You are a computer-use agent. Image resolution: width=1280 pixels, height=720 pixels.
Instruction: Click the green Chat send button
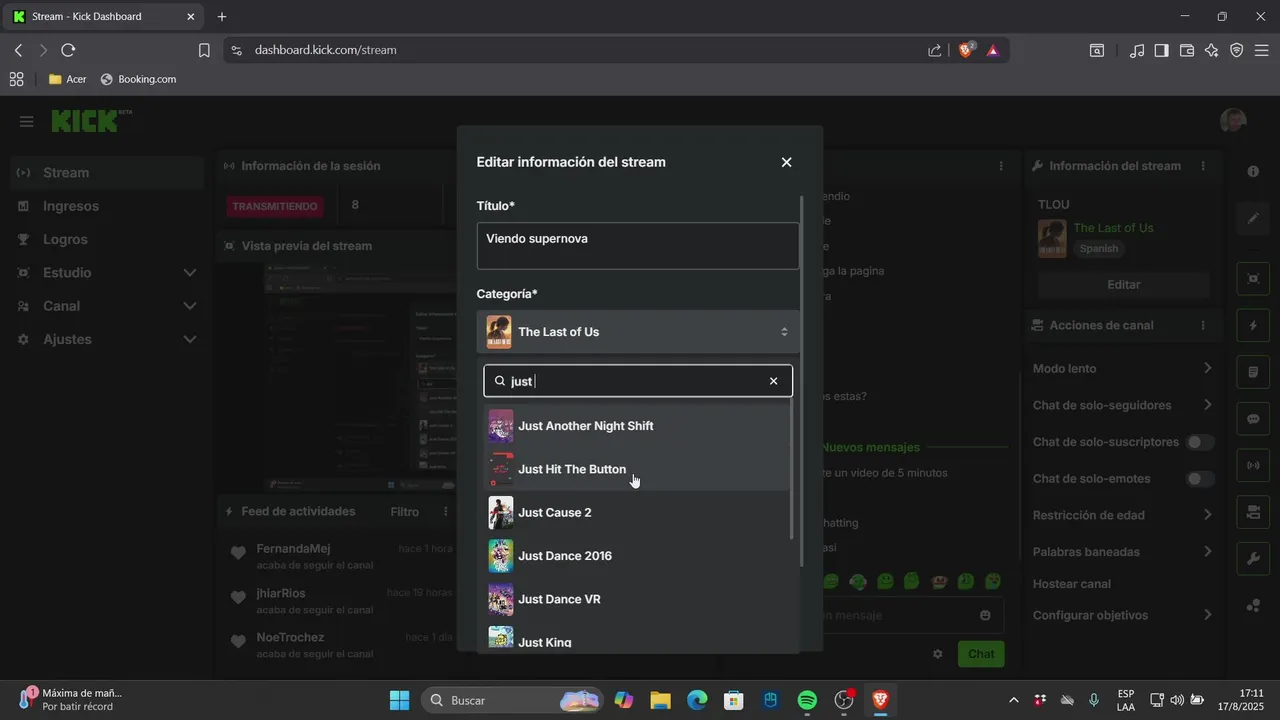pyautogui.click(x=981, y=654)
